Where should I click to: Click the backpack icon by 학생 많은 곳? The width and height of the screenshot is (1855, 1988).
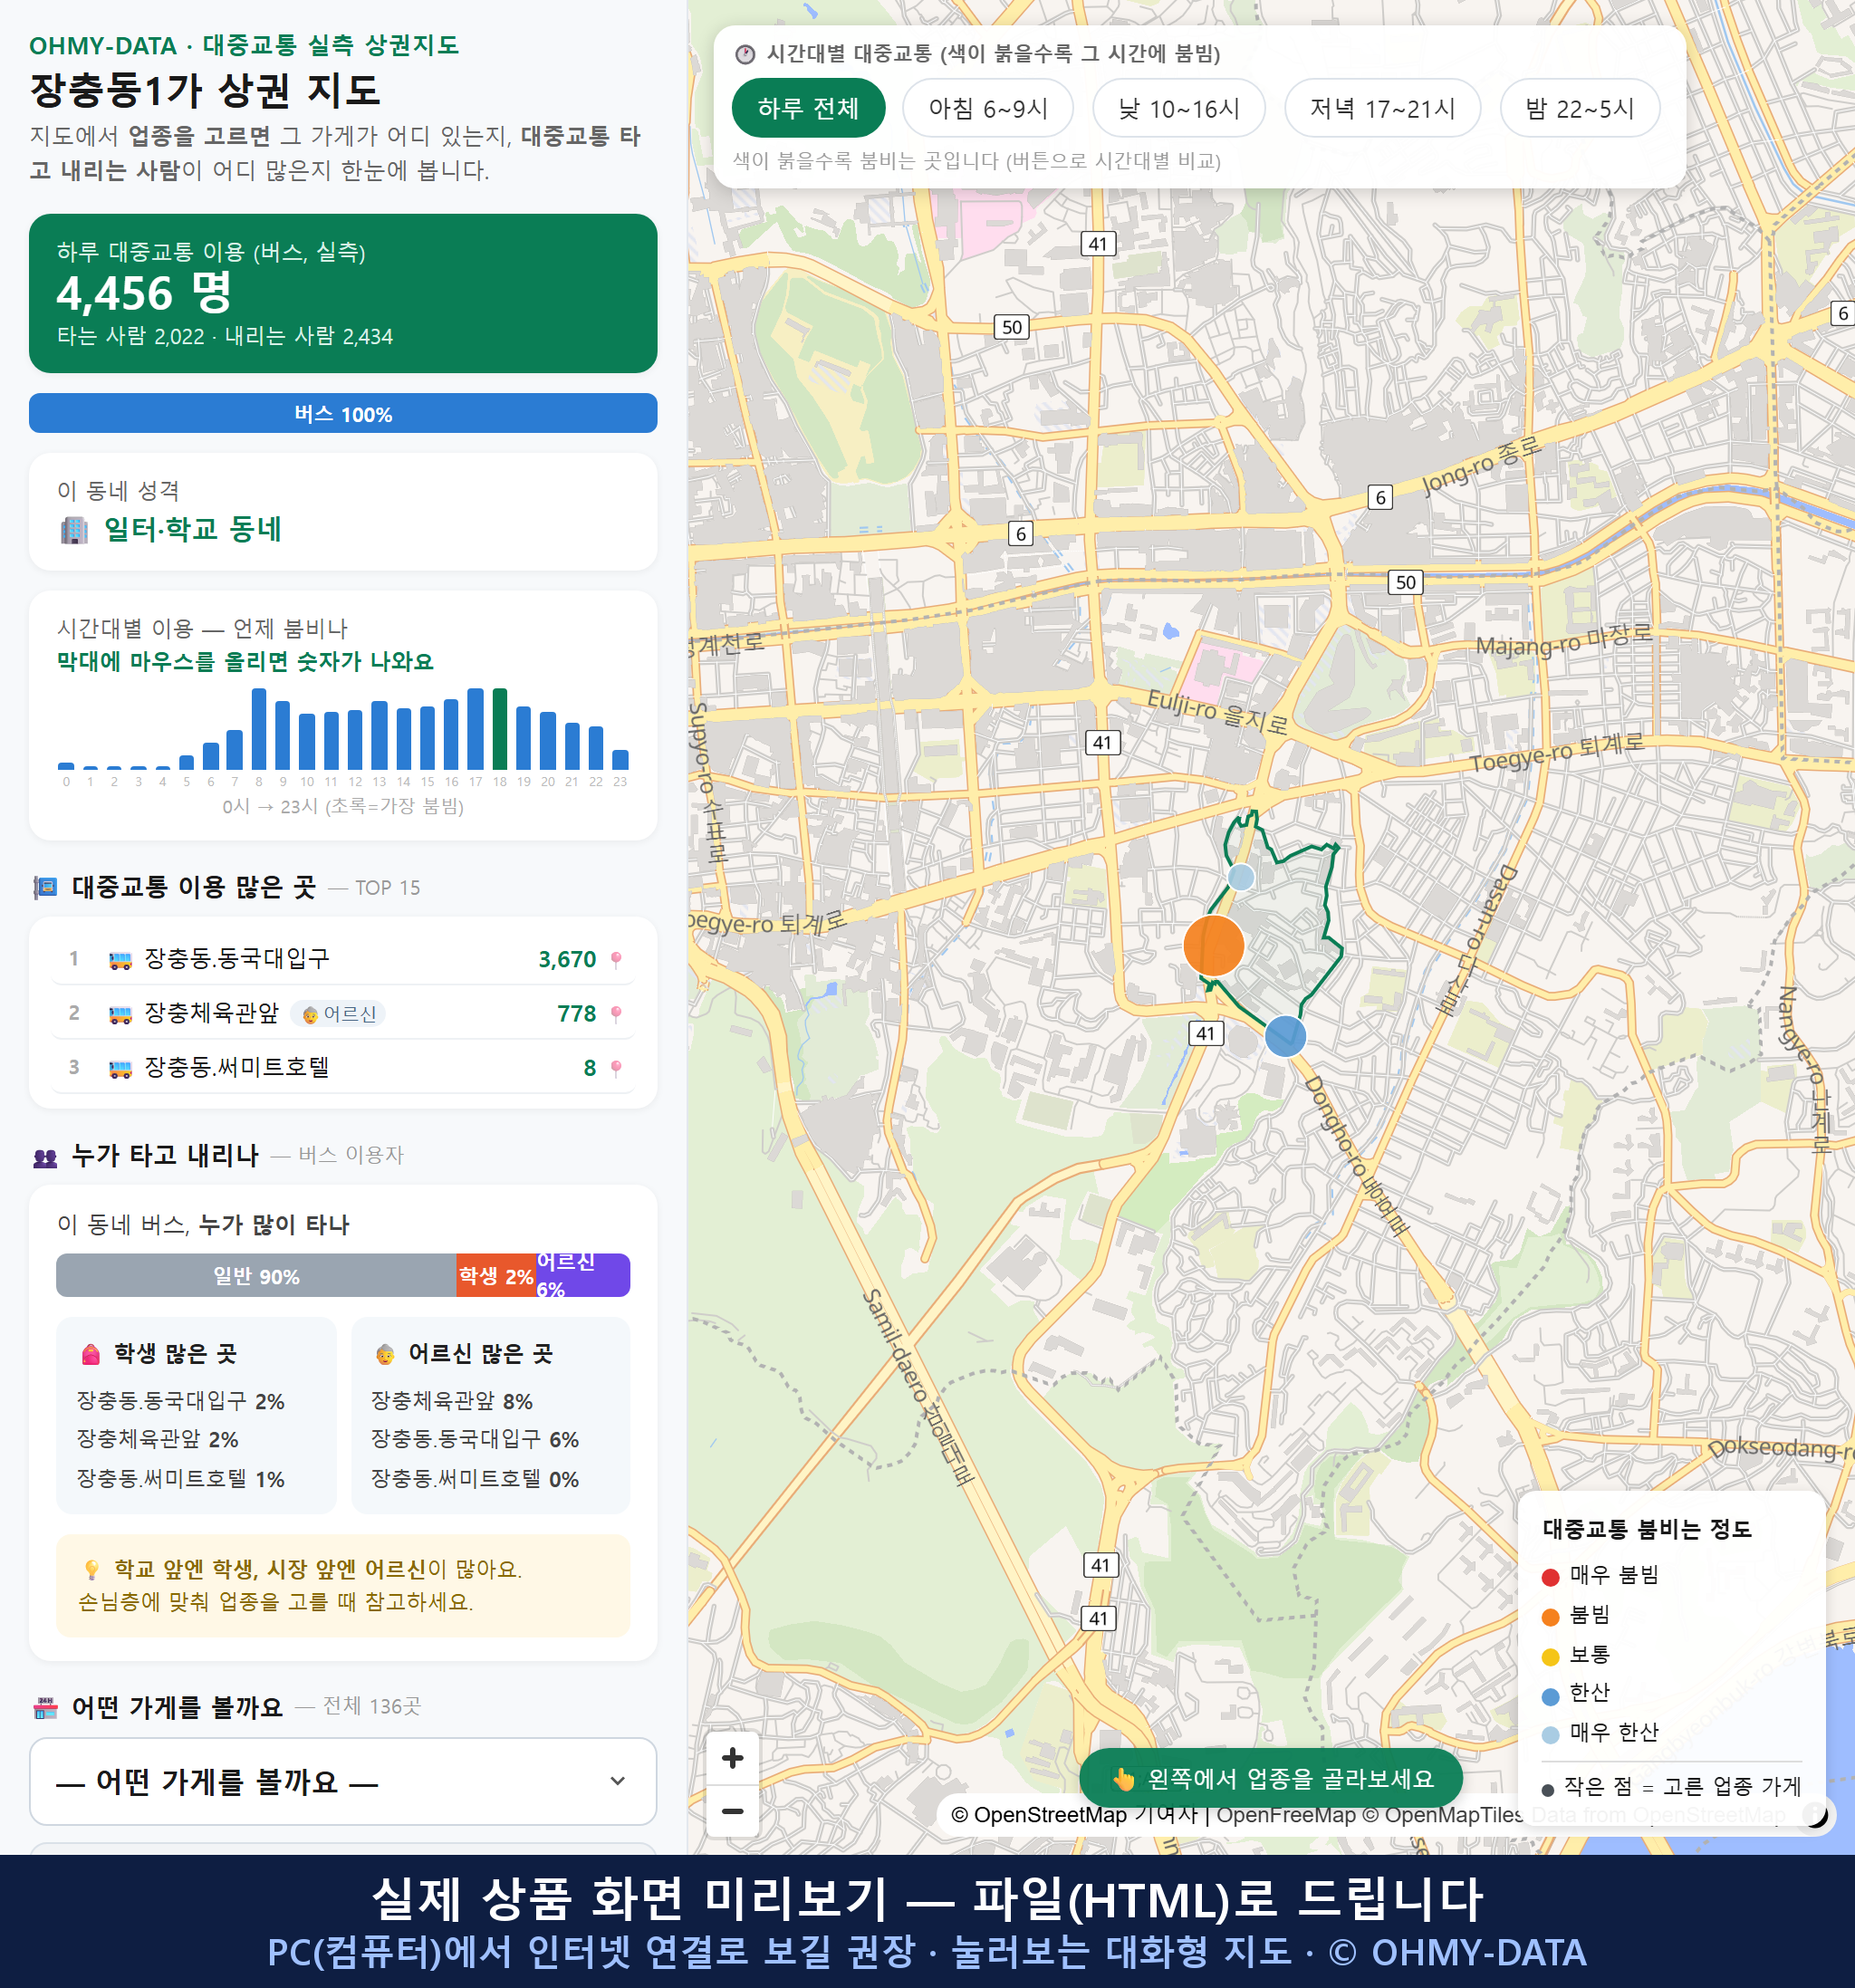(91, 1354)
